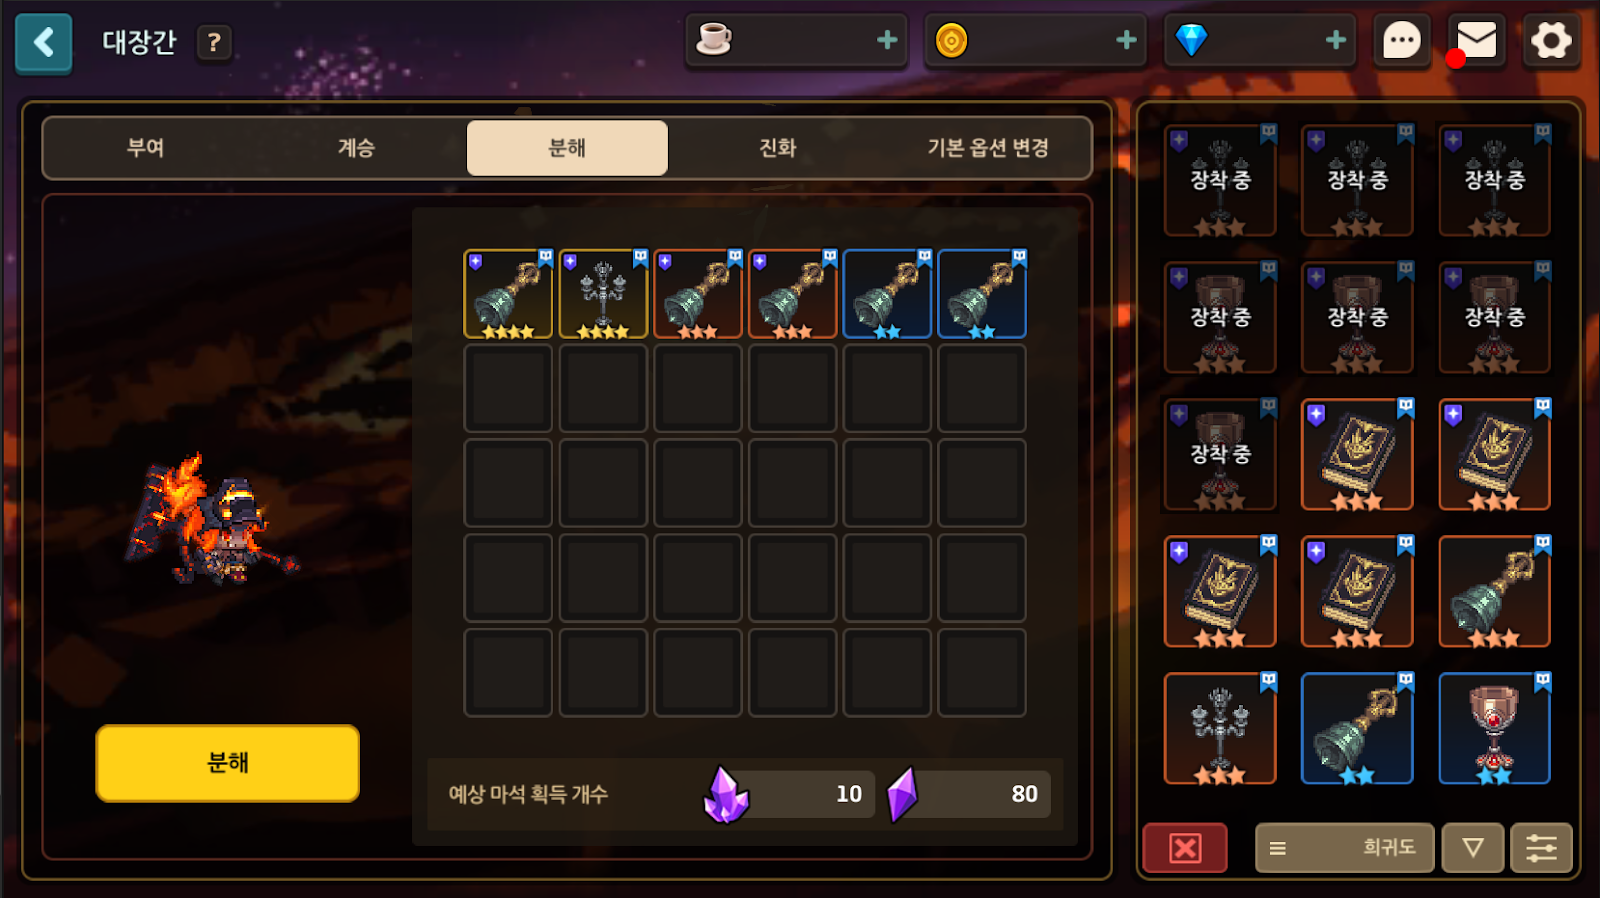Screen dimensions: 1600x898
Task: Switch to the 계승 tab
Action: click(356, 148)
